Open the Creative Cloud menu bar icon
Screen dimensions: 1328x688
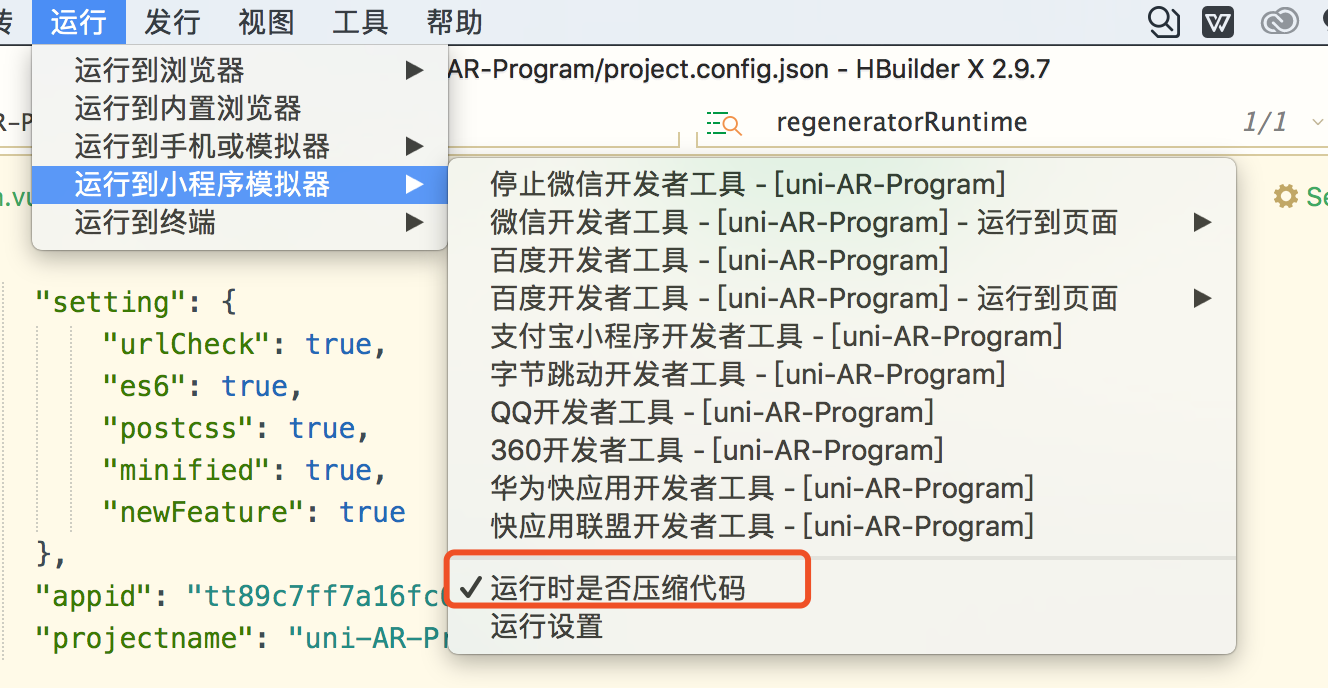pos(1279,21)
